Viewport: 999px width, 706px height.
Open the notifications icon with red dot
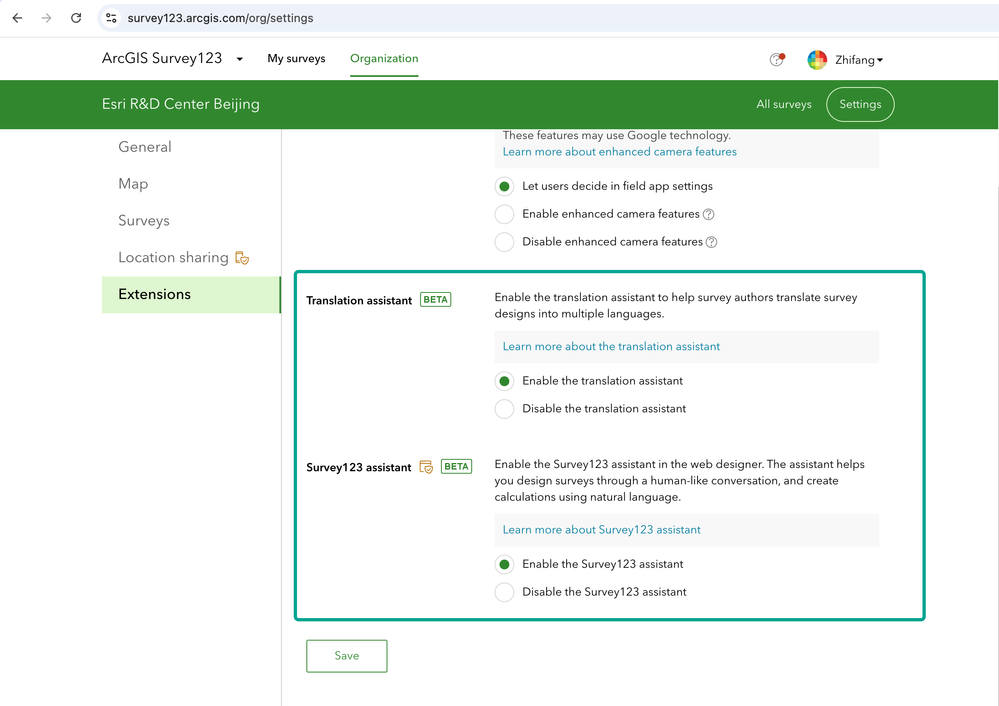pos(777,59)
